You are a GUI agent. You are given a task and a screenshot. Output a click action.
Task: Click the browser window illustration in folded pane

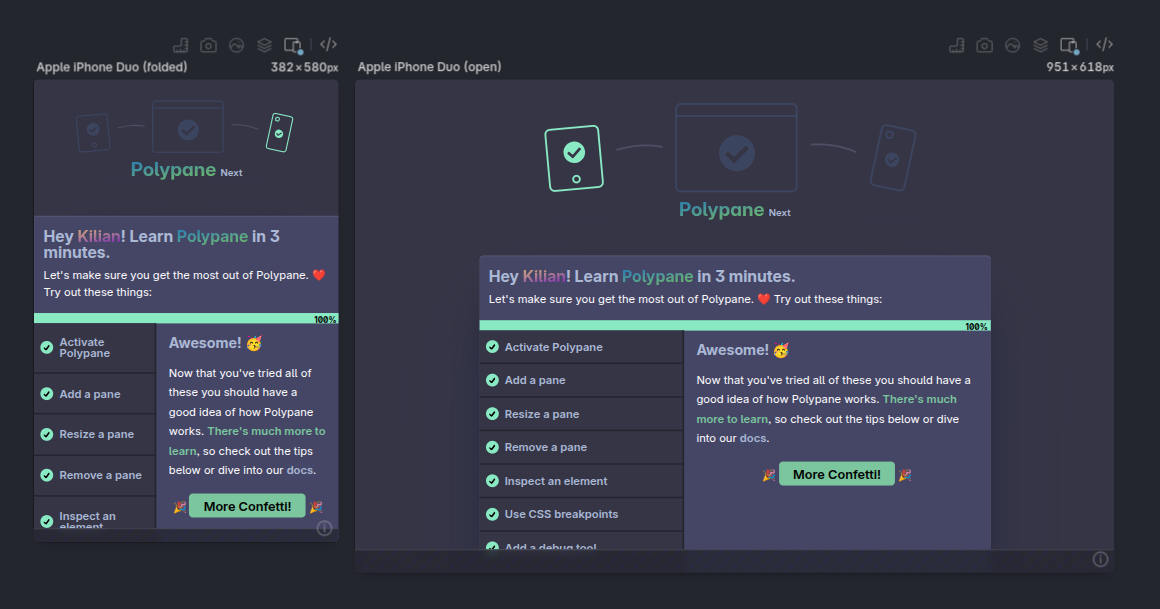pos(188,127)
